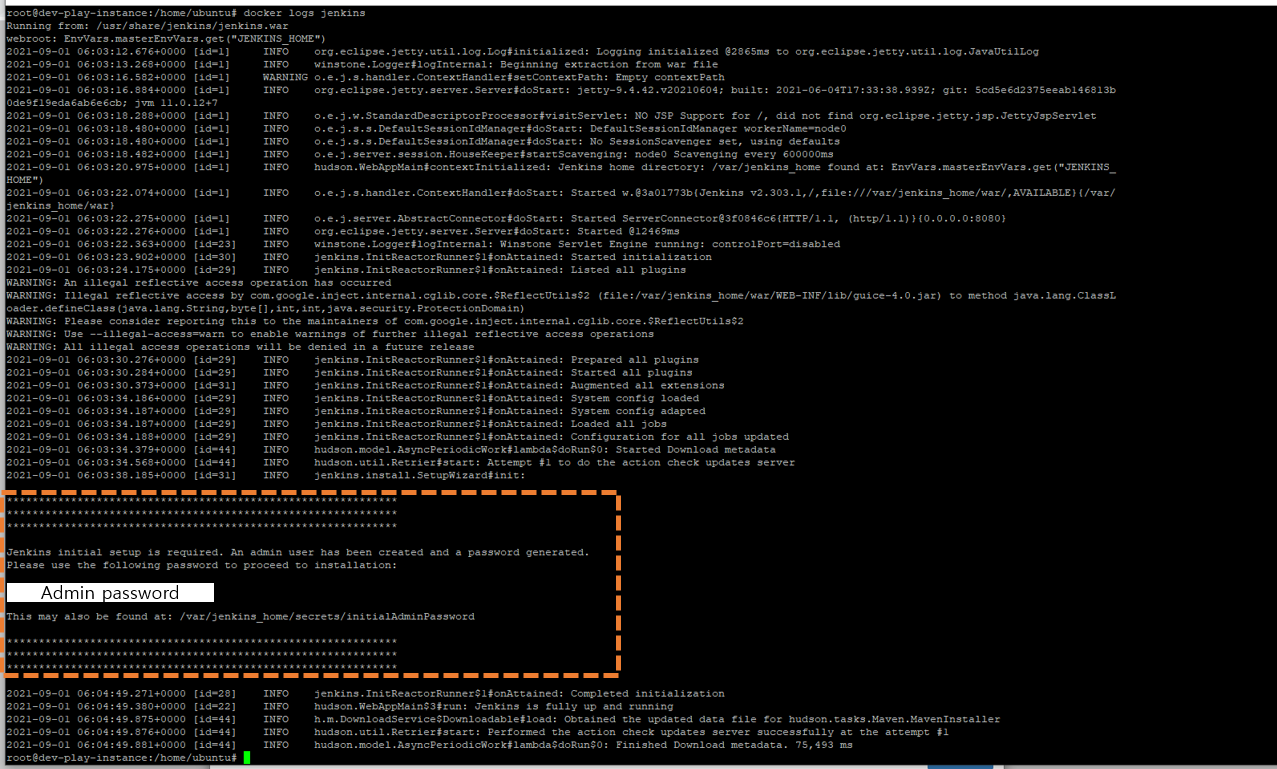Click "Configuration for all jobs updated" message

(x=680, y=437)
